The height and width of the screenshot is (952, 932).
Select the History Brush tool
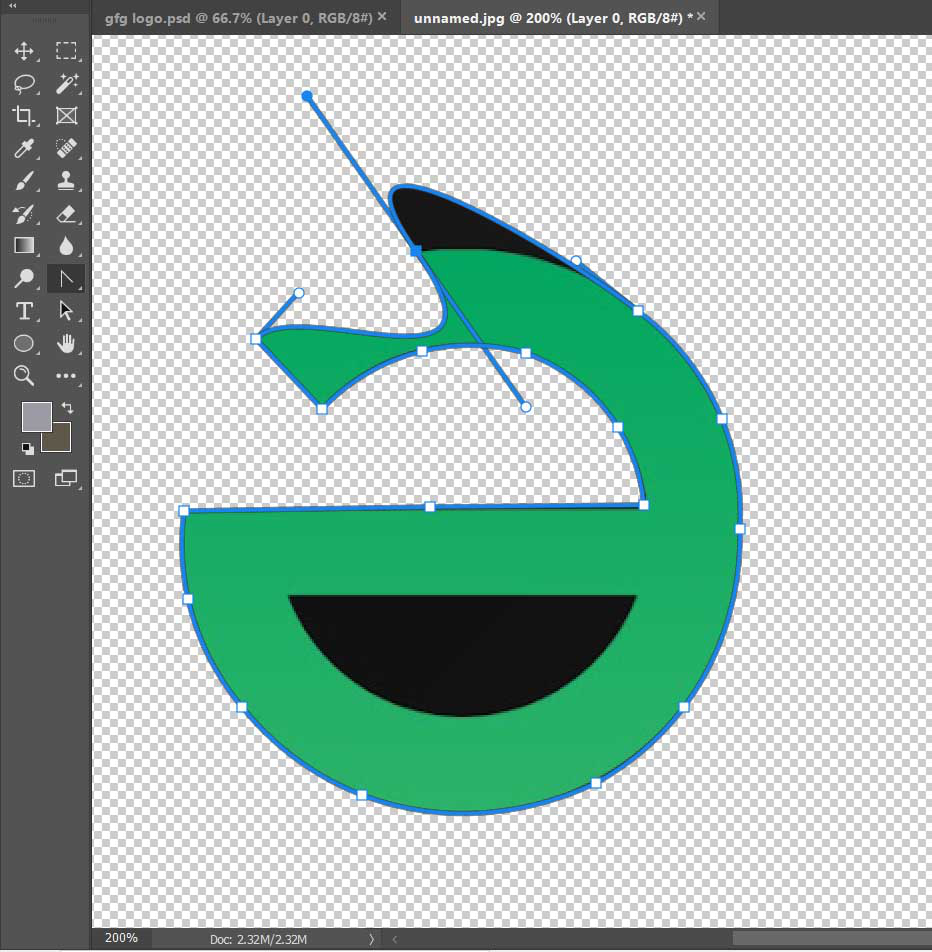click(24, 214)
